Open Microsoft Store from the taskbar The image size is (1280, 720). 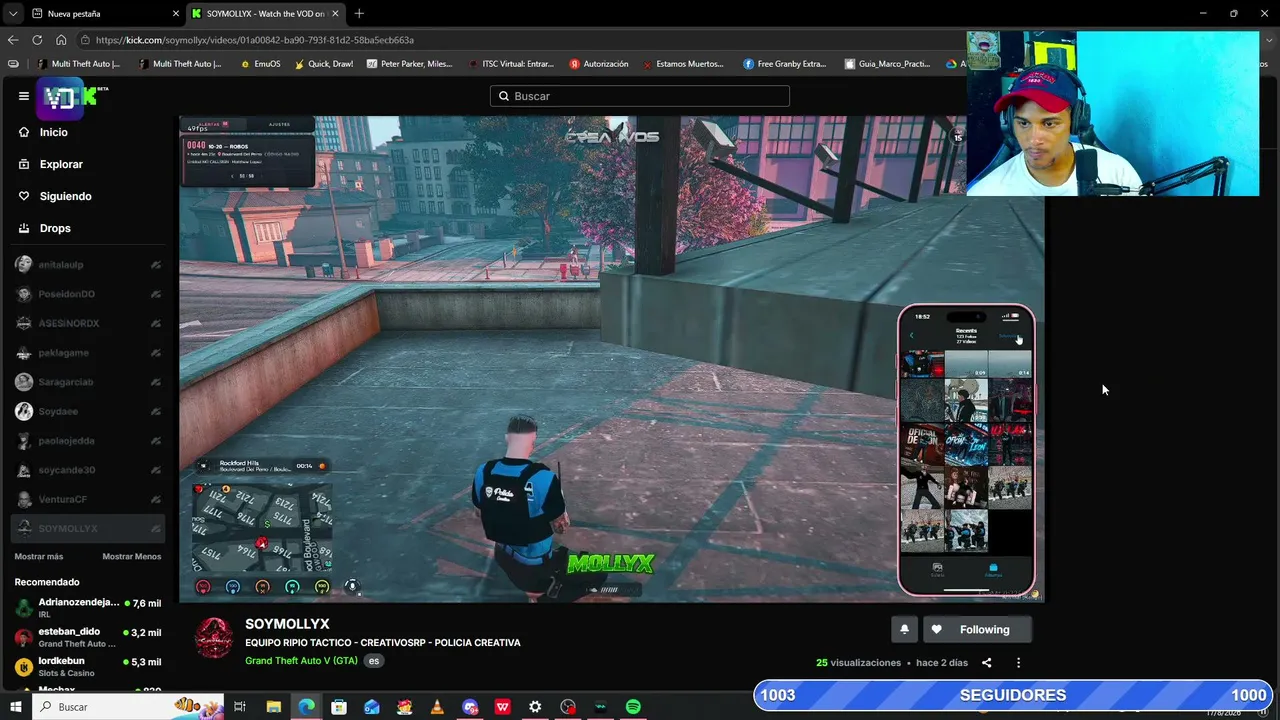tap(339, 707)
